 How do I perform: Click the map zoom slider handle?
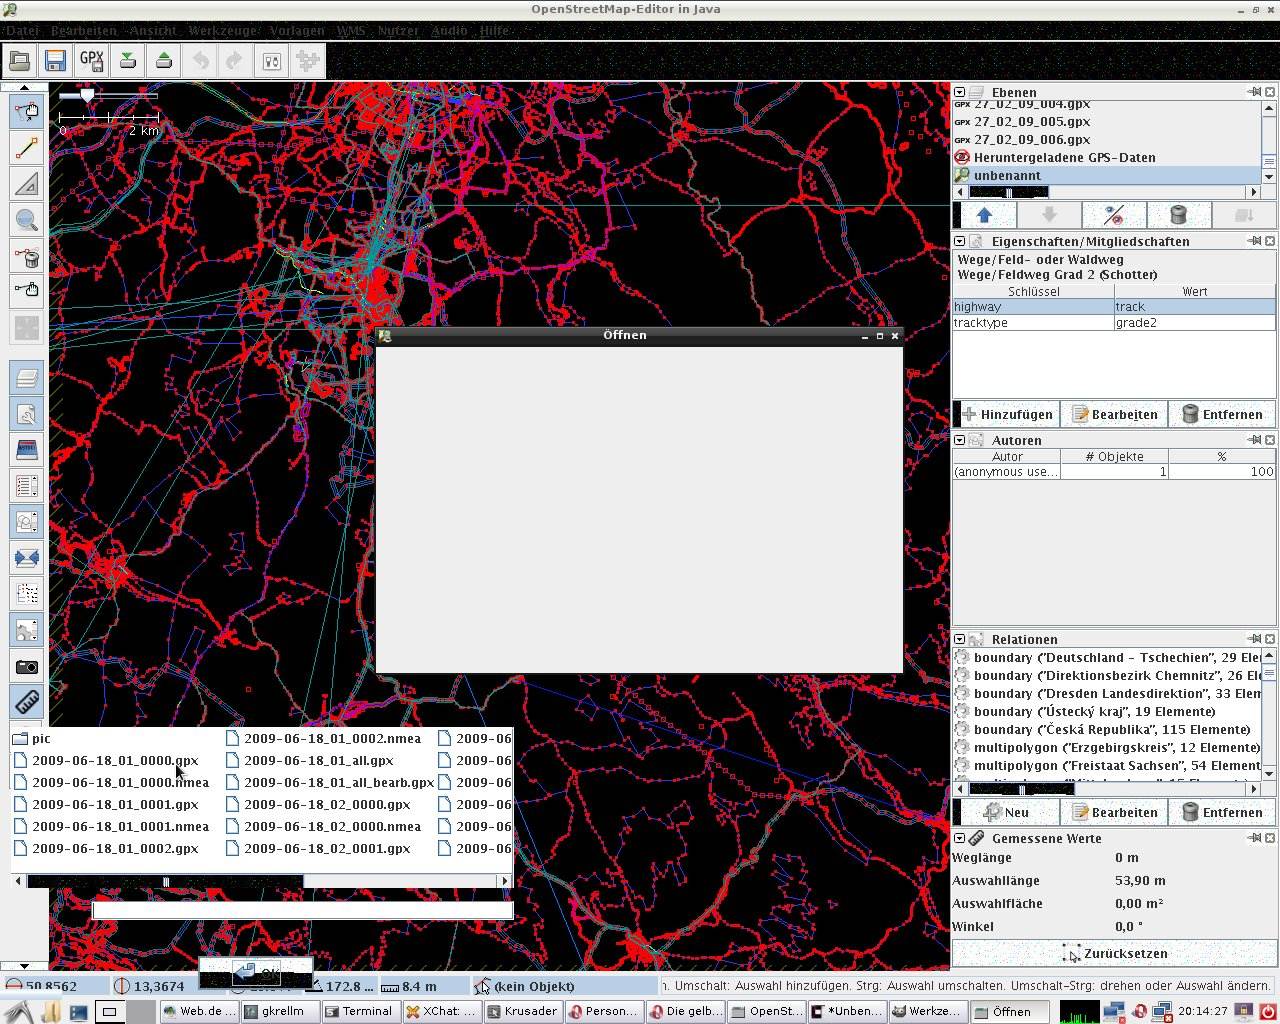(88, 96)
